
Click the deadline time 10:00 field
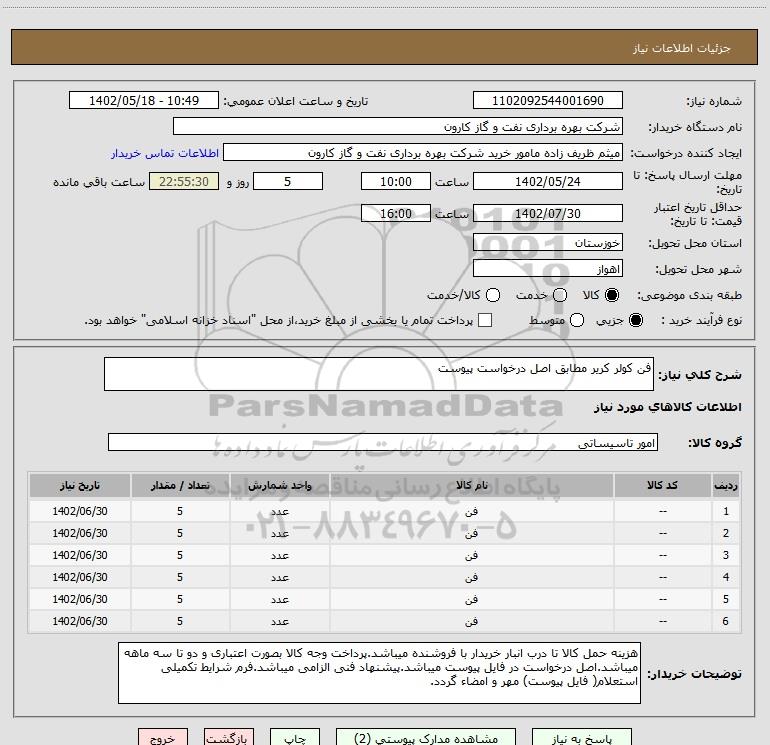[x=396, y=181]
